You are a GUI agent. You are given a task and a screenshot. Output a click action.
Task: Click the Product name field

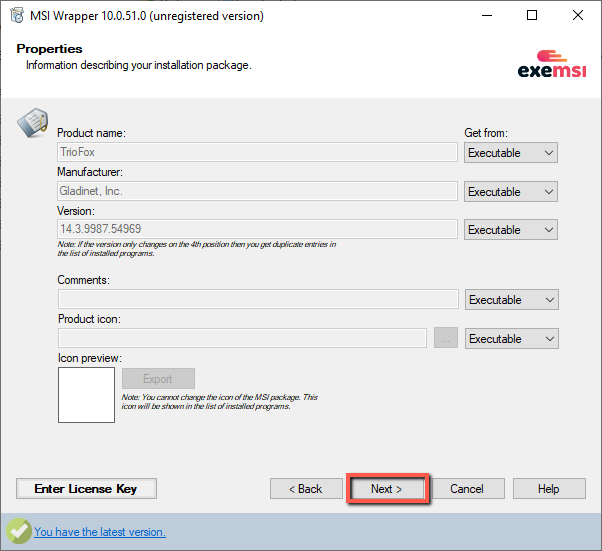(x=257, y=152)
